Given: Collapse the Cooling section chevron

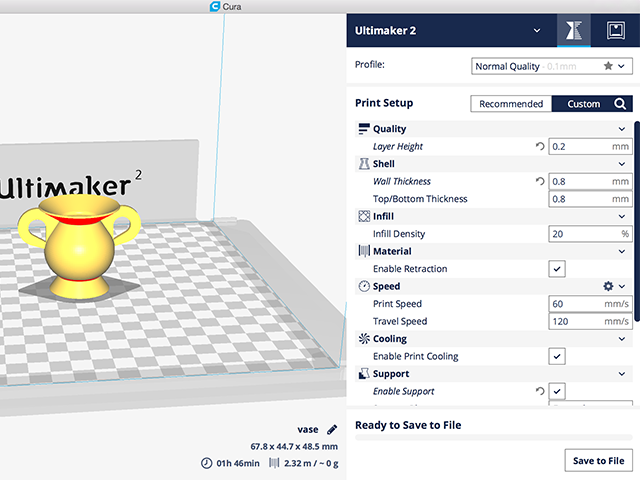Looking at the screenshot, I should 622,339.
